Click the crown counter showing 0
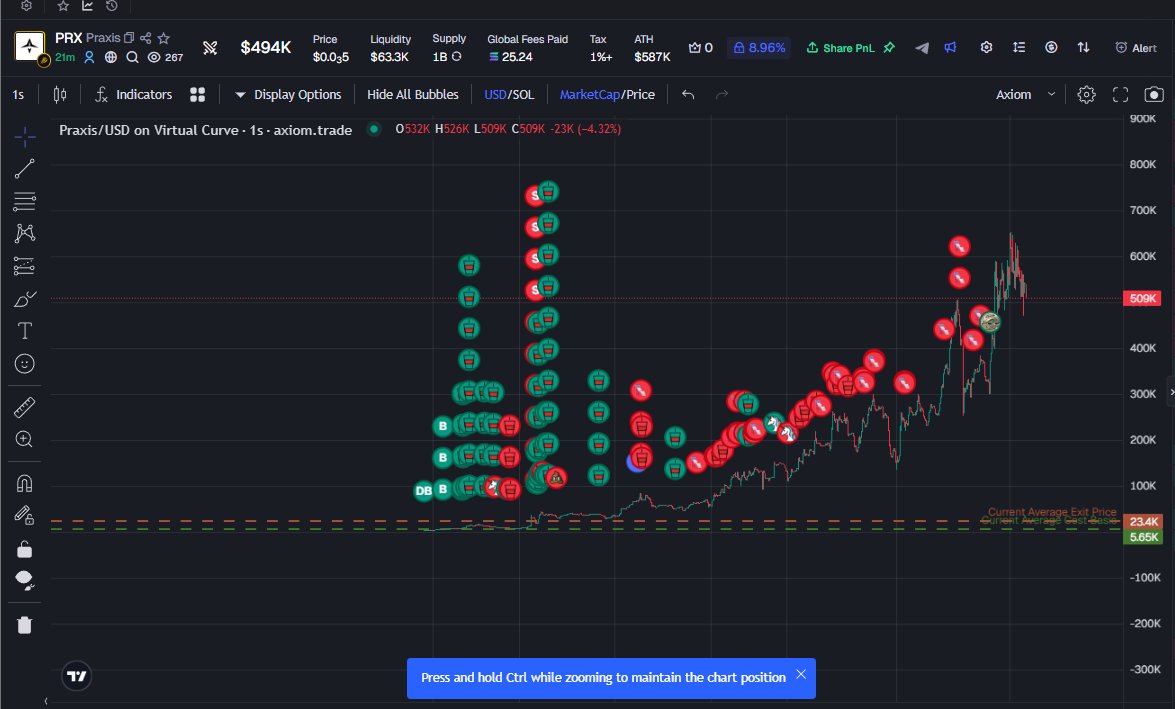This screenshot has height=709, width=1175. 701,47
